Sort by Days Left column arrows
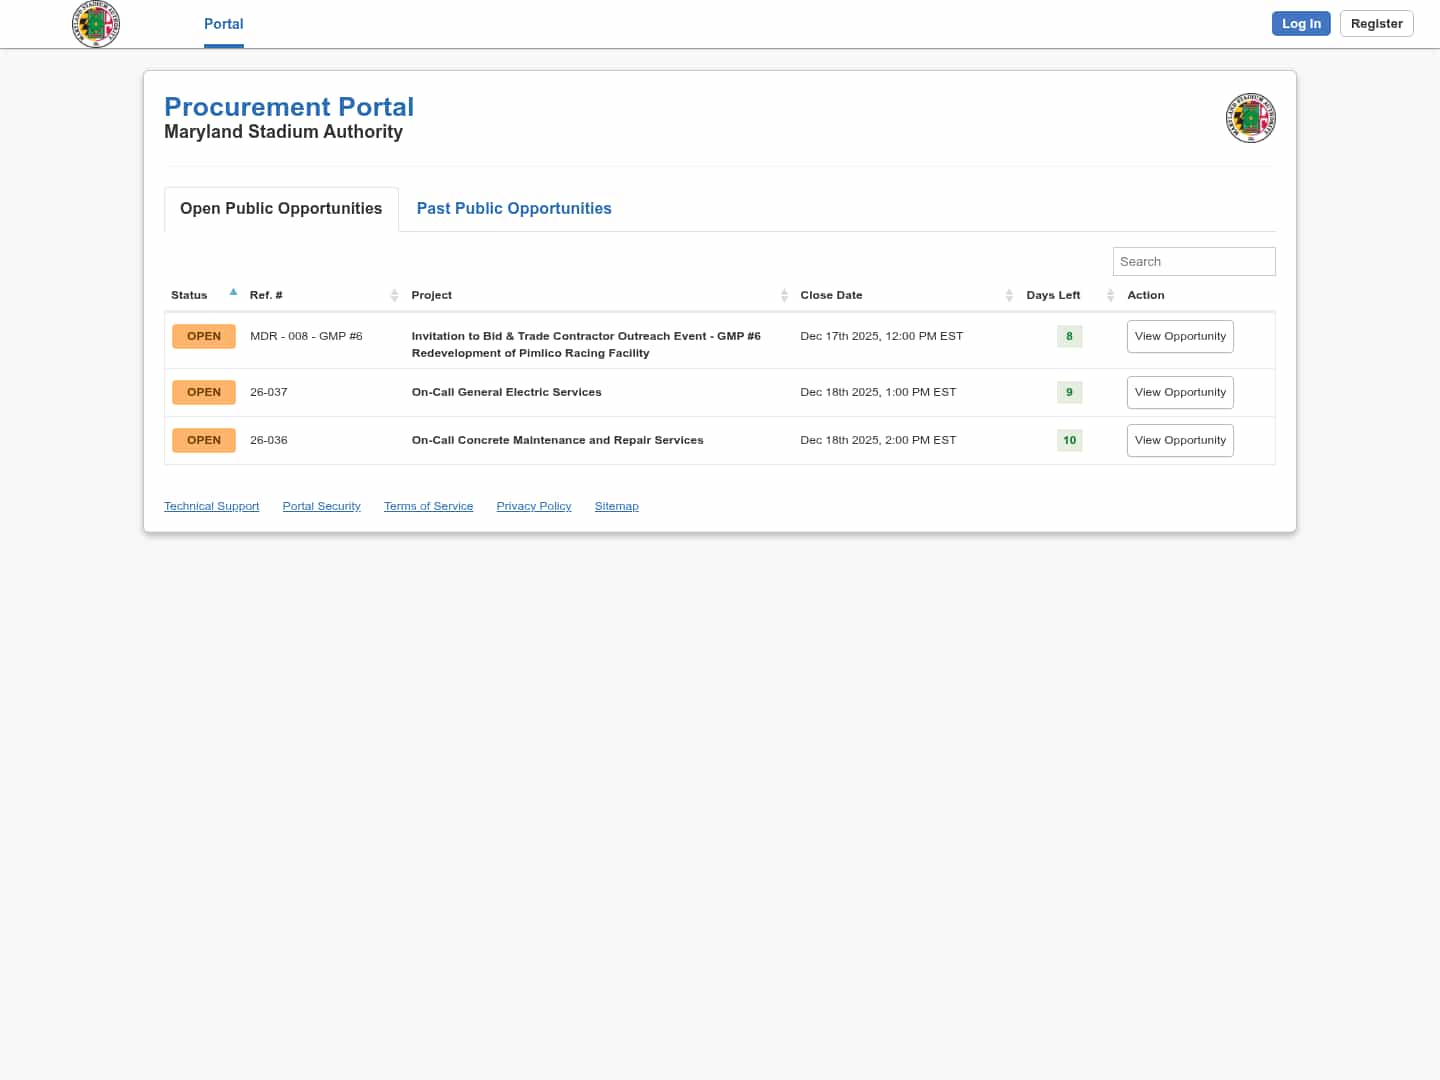Screen dimensions: 1440x1080 tap(1110, 295)
